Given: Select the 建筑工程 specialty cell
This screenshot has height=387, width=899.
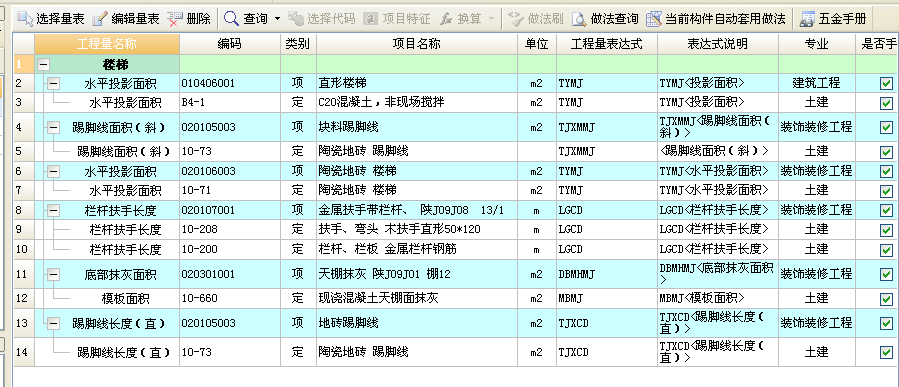Looking at the screenshot, I should (816, 84).
